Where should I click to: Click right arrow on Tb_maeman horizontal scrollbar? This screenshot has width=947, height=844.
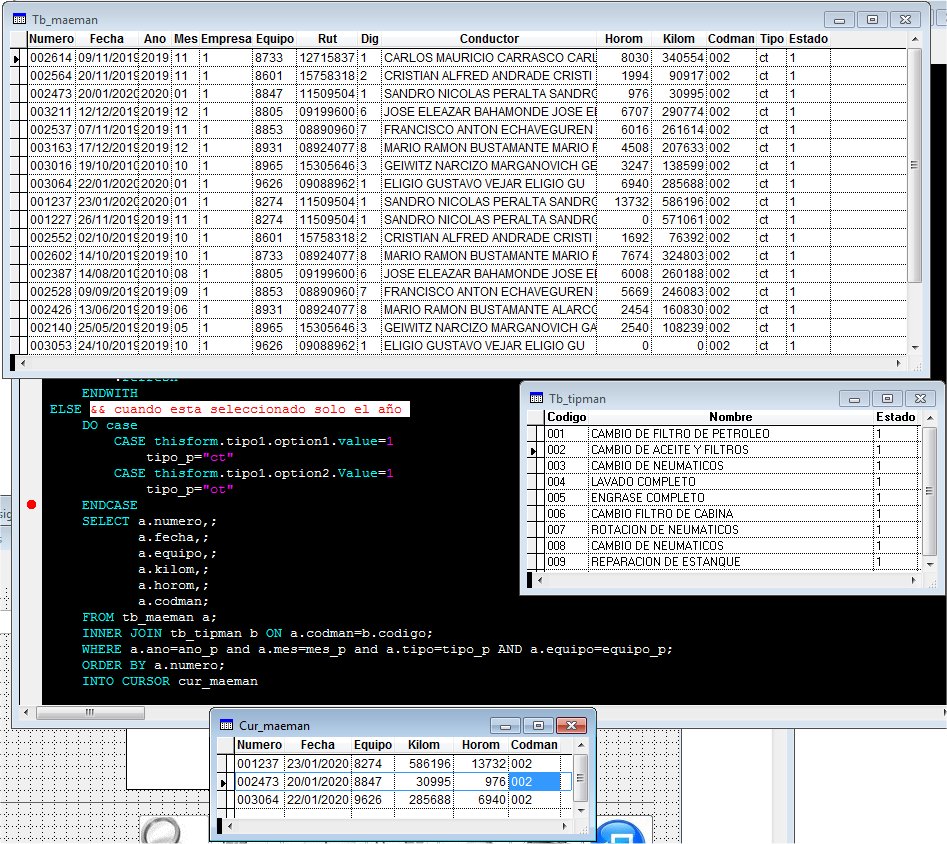[x=899, y=363]
